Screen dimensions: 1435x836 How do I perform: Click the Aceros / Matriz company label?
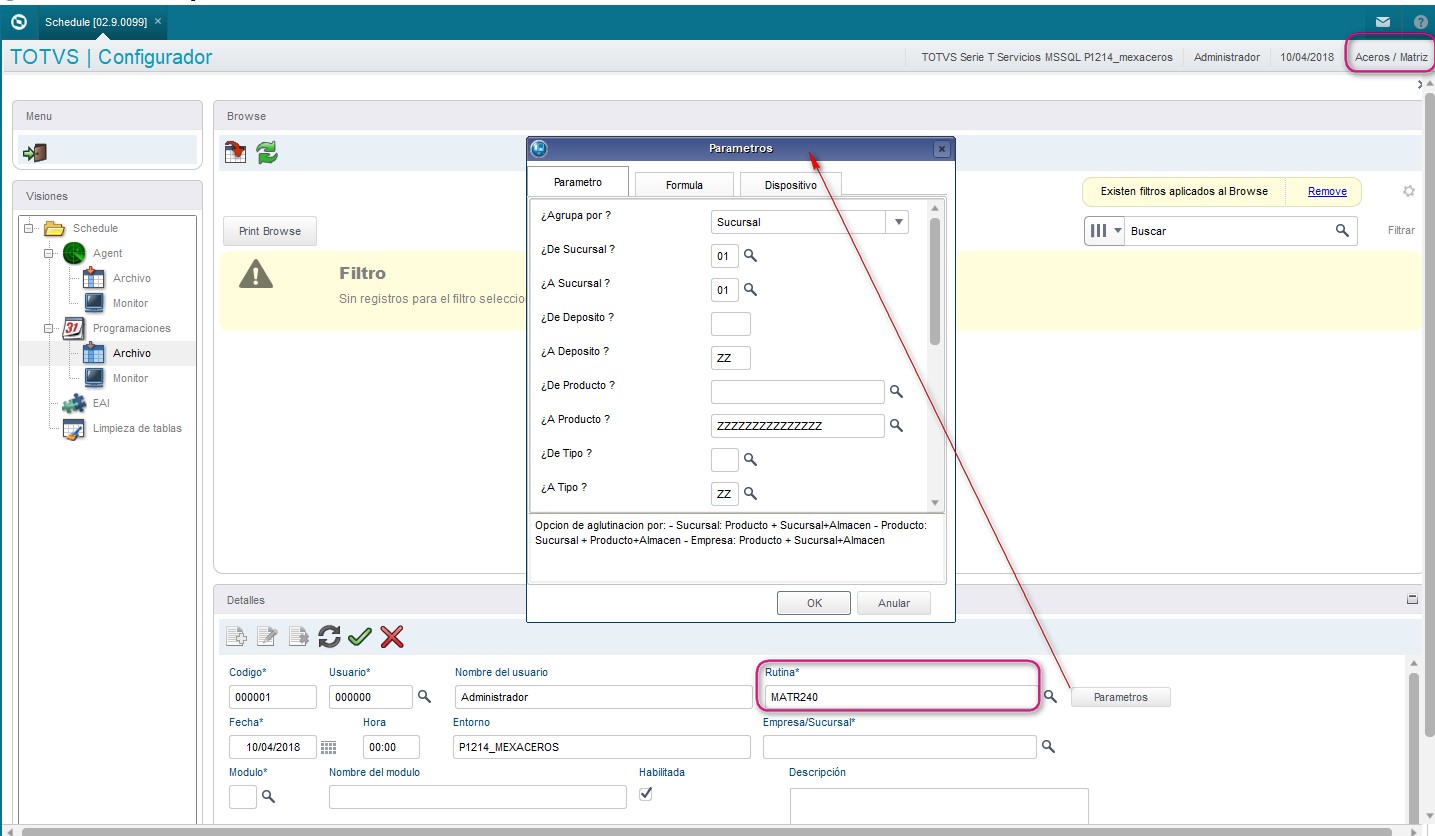1391,57
